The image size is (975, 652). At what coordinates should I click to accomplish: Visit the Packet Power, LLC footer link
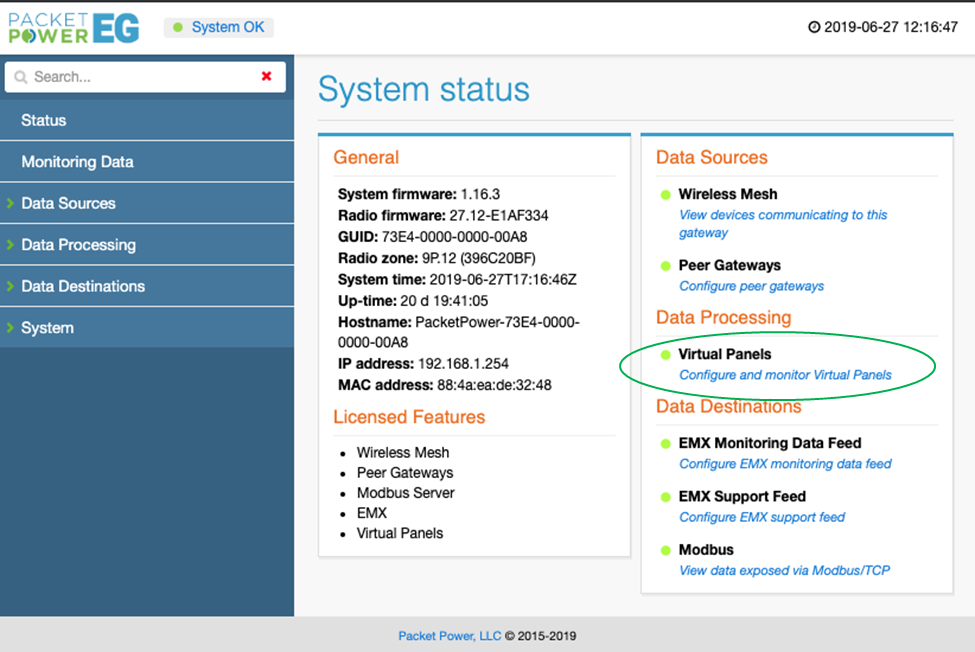pos(450,635)
